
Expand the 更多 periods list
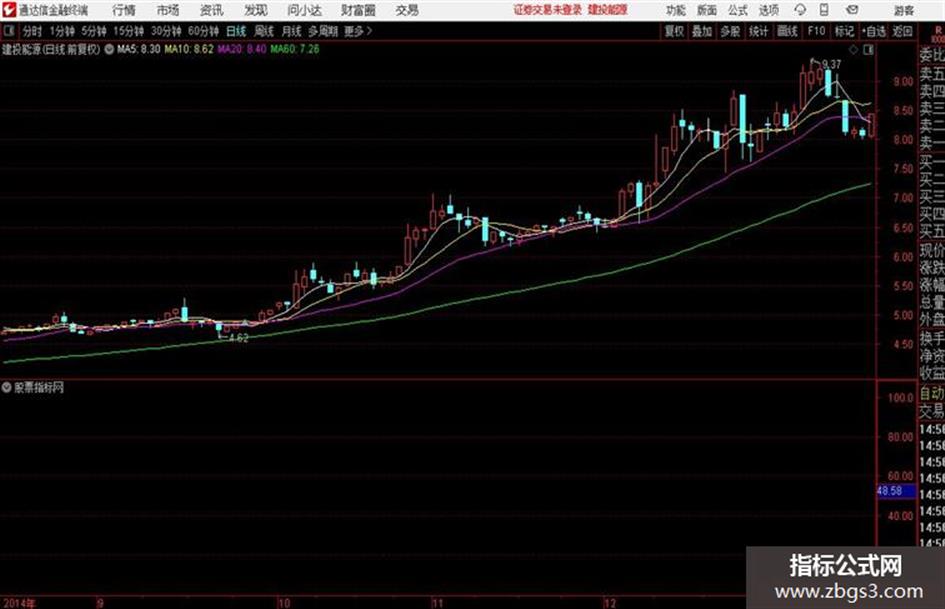359,31
